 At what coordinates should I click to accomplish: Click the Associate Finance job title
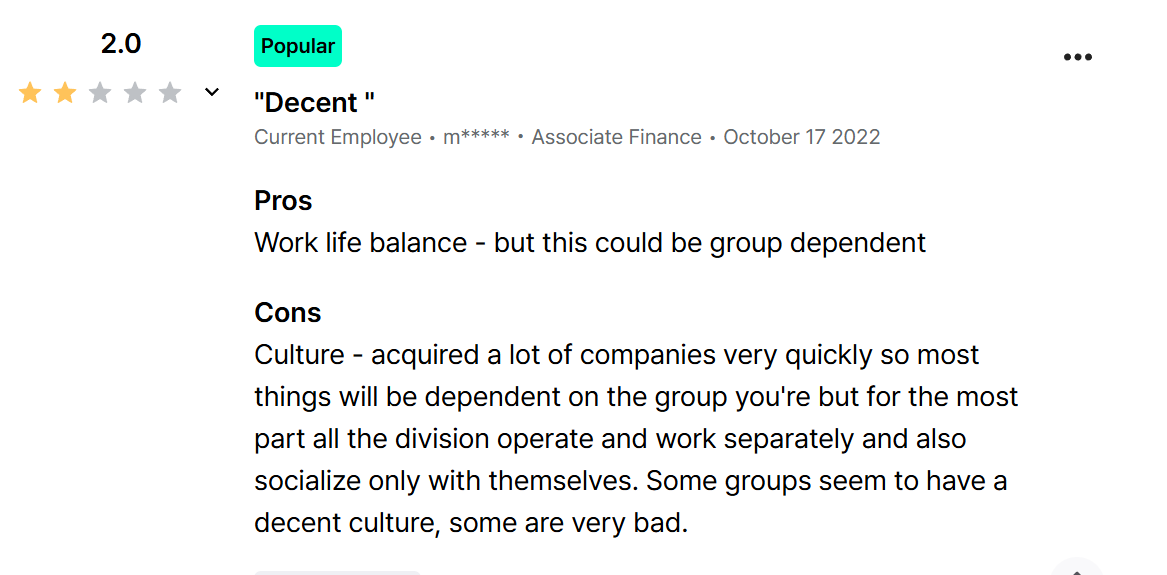616,138
